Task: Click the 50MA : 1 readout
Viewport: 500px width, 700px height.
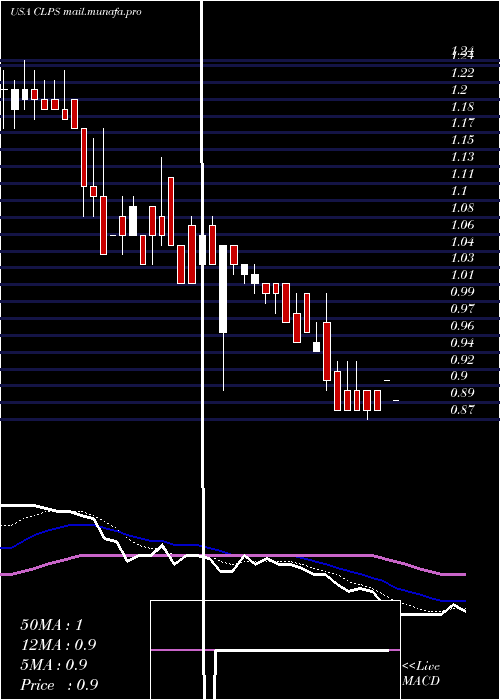Action: click(52, 625)
